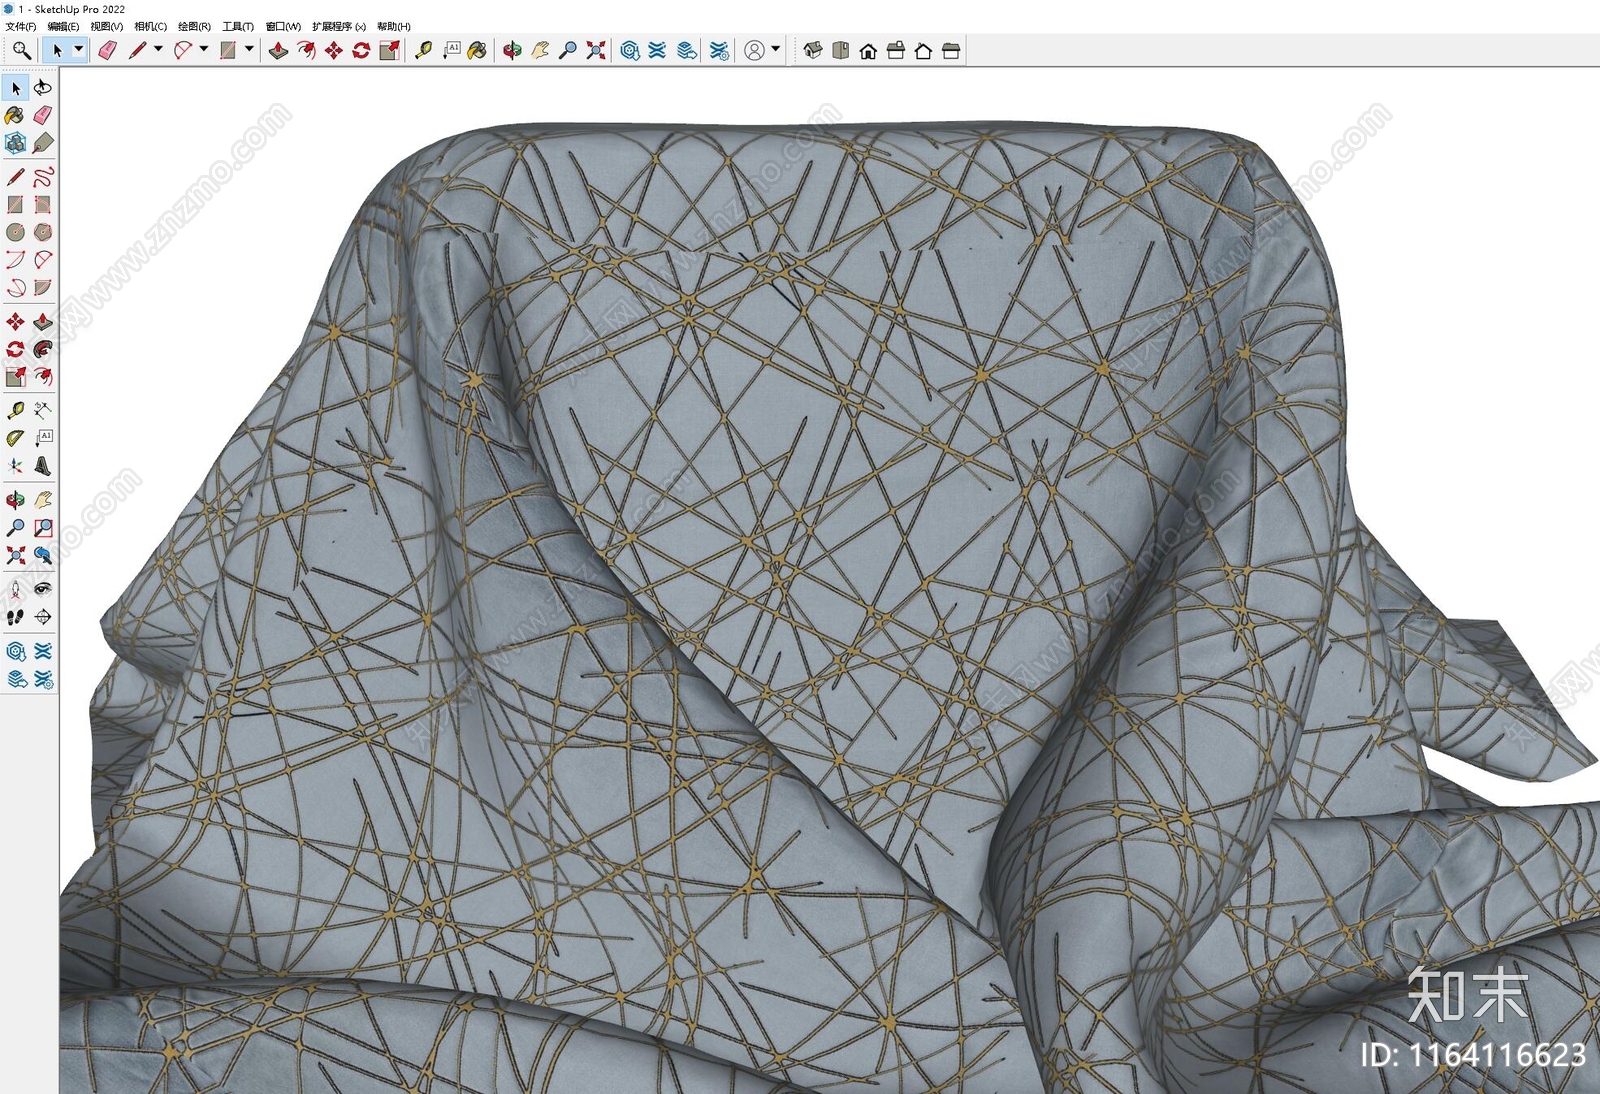The width and height of the screenshot is (1600, 1094).
Task: Go back to the Previous view
Action: pos(43,555)
